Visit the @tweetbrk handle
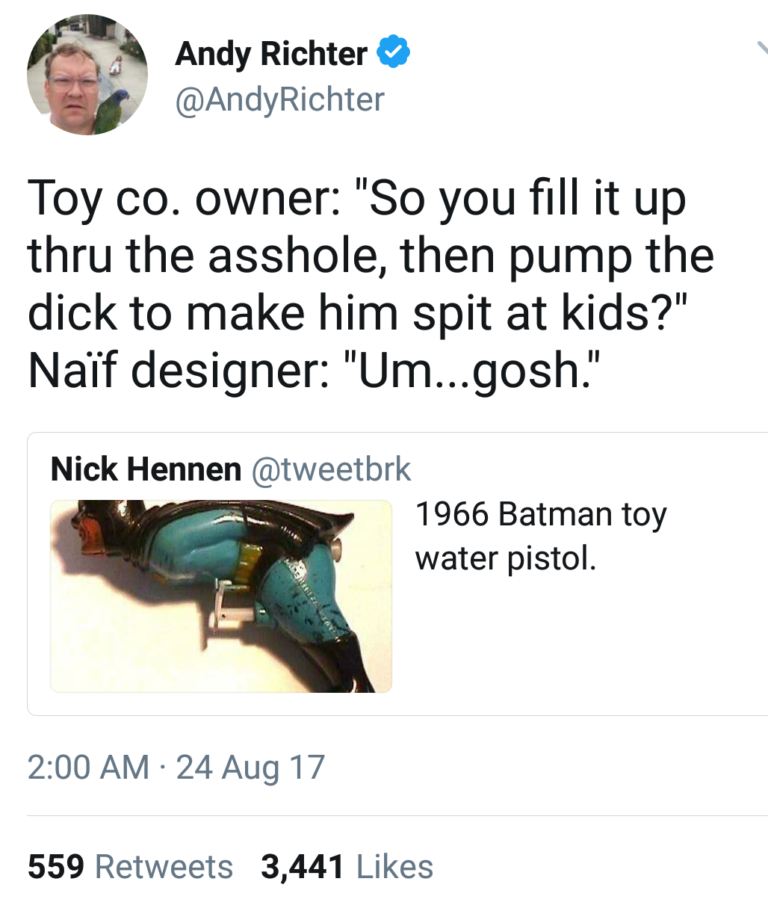Image resolution: width=768 pixels, height=914 pixels. point(331,469)
